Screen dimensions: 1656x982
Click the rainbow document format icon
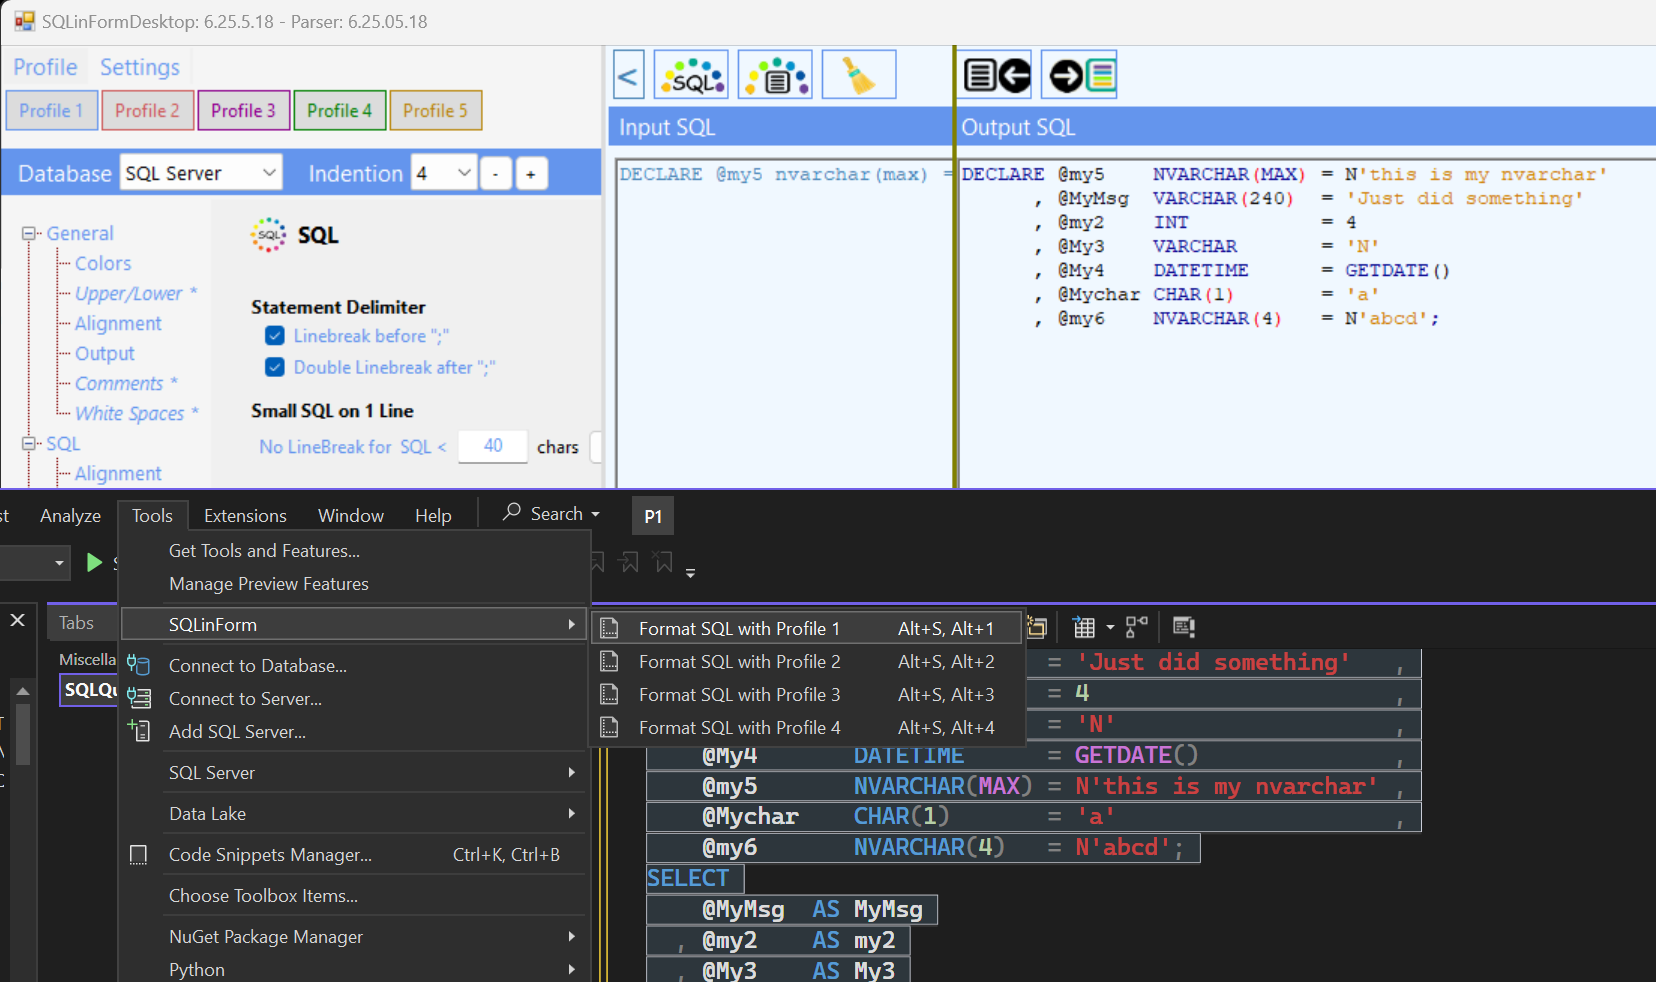coord(775,75)
